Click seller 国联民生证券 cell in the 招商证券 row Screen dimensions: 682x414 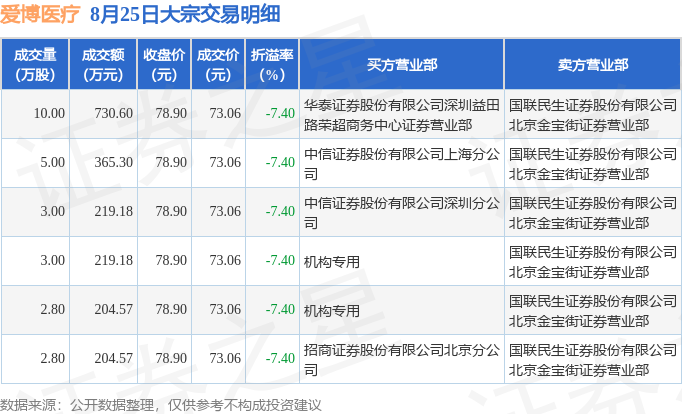[593, 360]
